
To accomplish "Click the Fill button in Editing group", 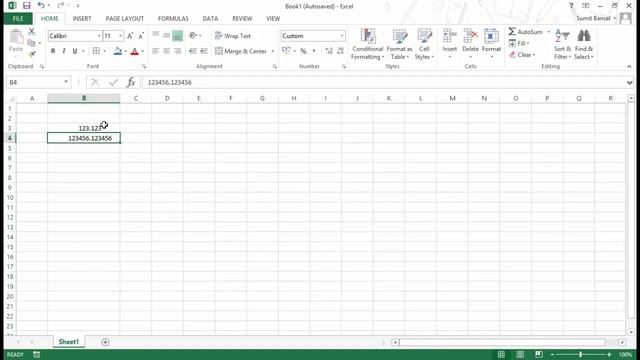I will [519, 43].
